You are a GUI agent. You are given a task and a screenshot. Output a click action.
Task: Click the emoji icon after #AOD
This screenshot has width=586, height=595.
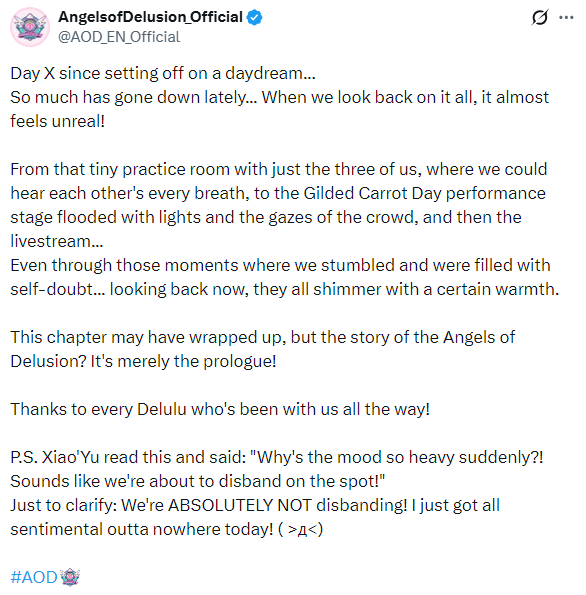[x=70, y=577]
